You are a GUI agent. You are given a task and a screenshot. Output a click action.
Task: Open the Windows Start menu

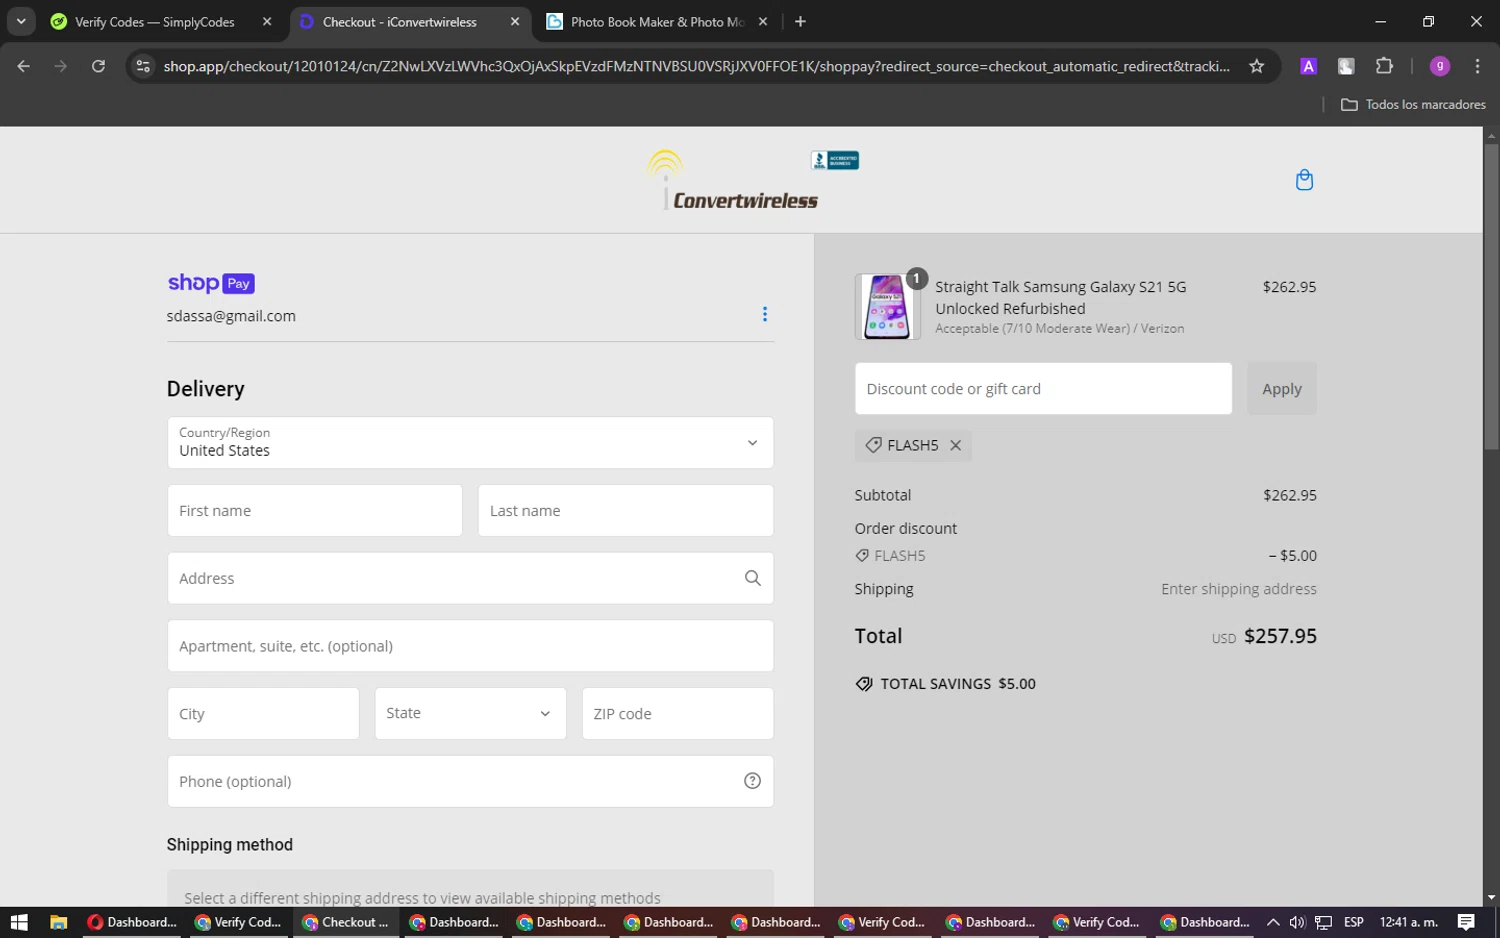[x=19, y=922]
